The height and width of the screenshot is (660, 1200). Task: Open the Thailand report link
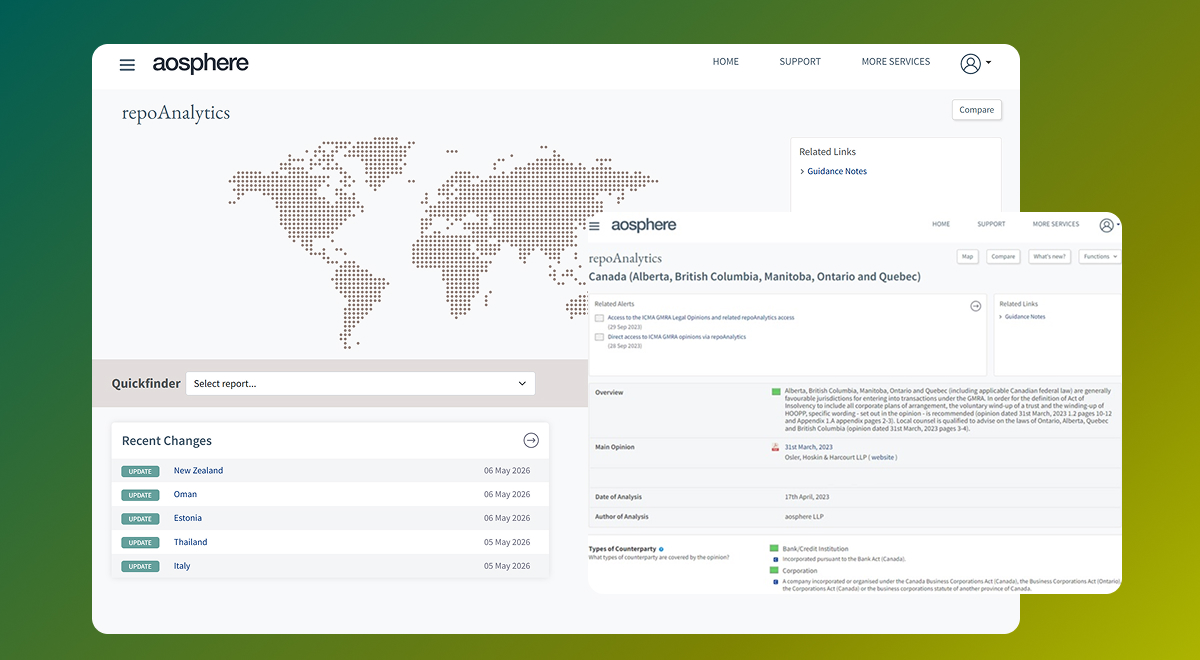[x=191, y=543]
